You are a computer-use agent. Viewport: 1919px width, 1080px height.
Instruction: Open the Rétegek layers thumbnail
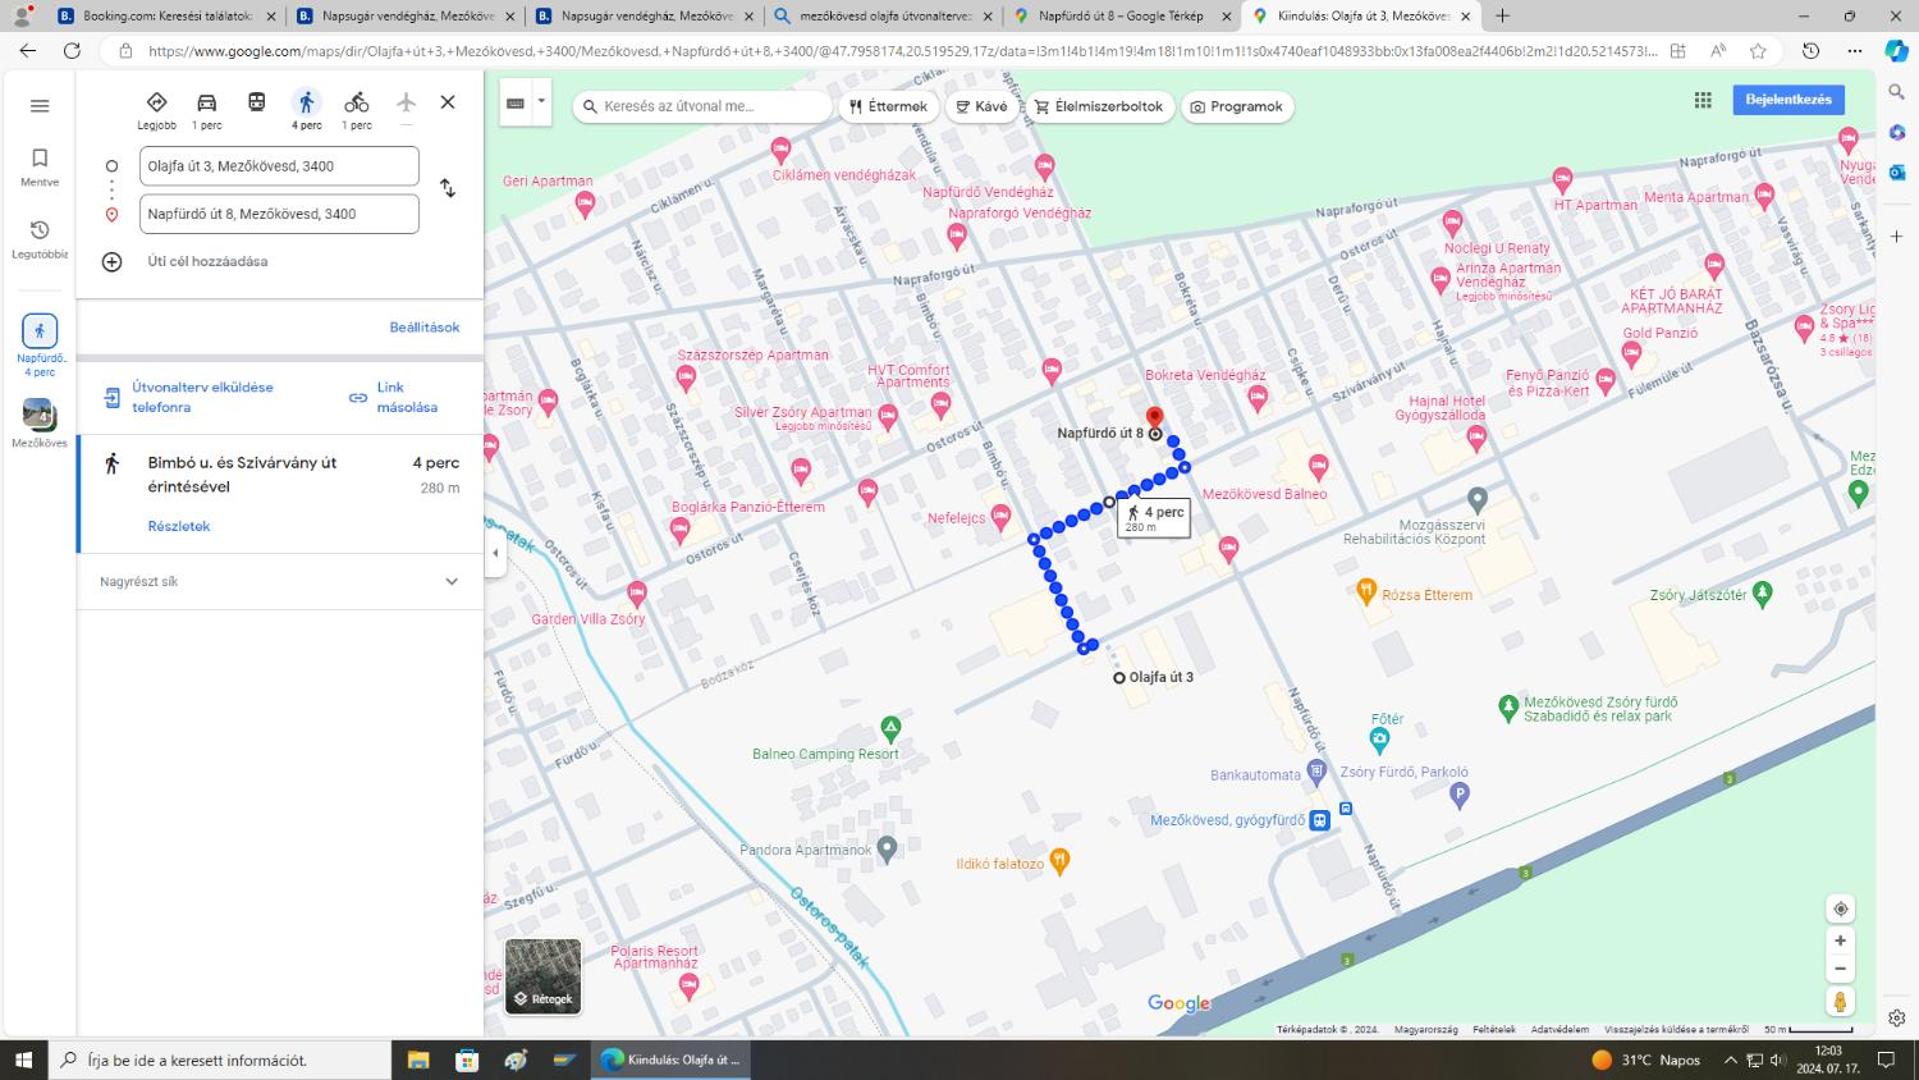[x=543, y=975]
